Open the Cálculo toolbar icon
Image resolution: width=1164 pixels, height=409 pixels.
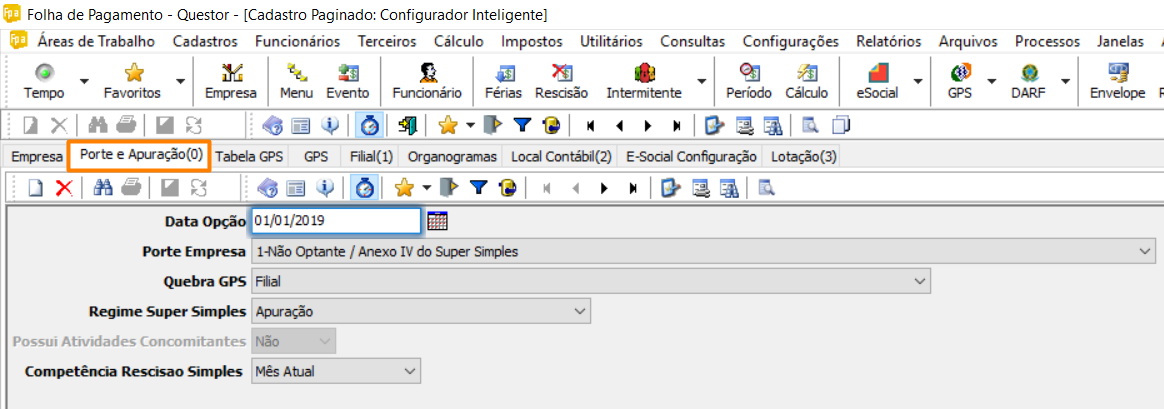pos(806,81)
